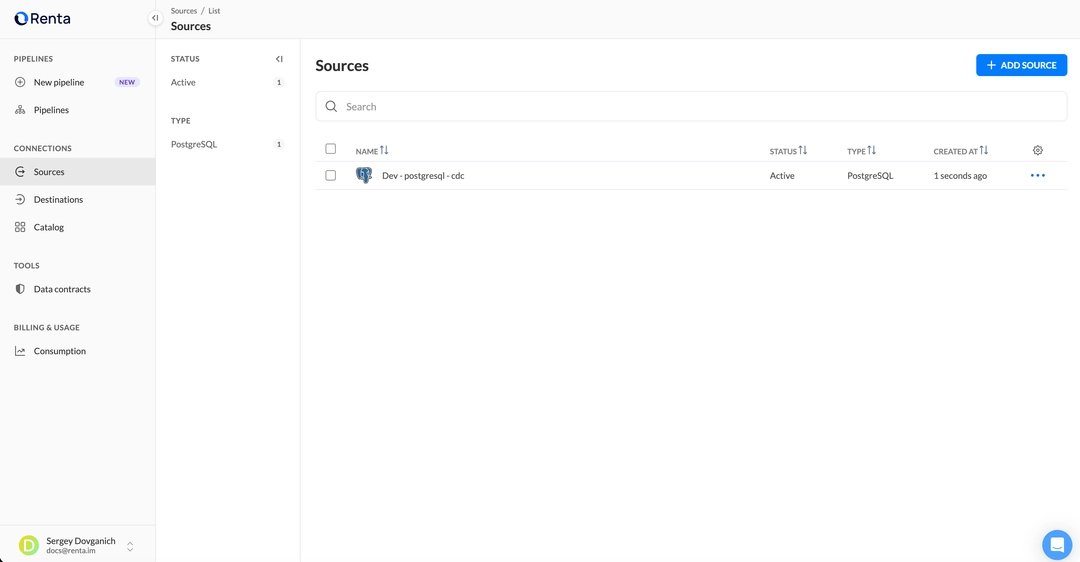Click the Active status cell
This screenshot has width=1080, height=562.
click(782, 176)
